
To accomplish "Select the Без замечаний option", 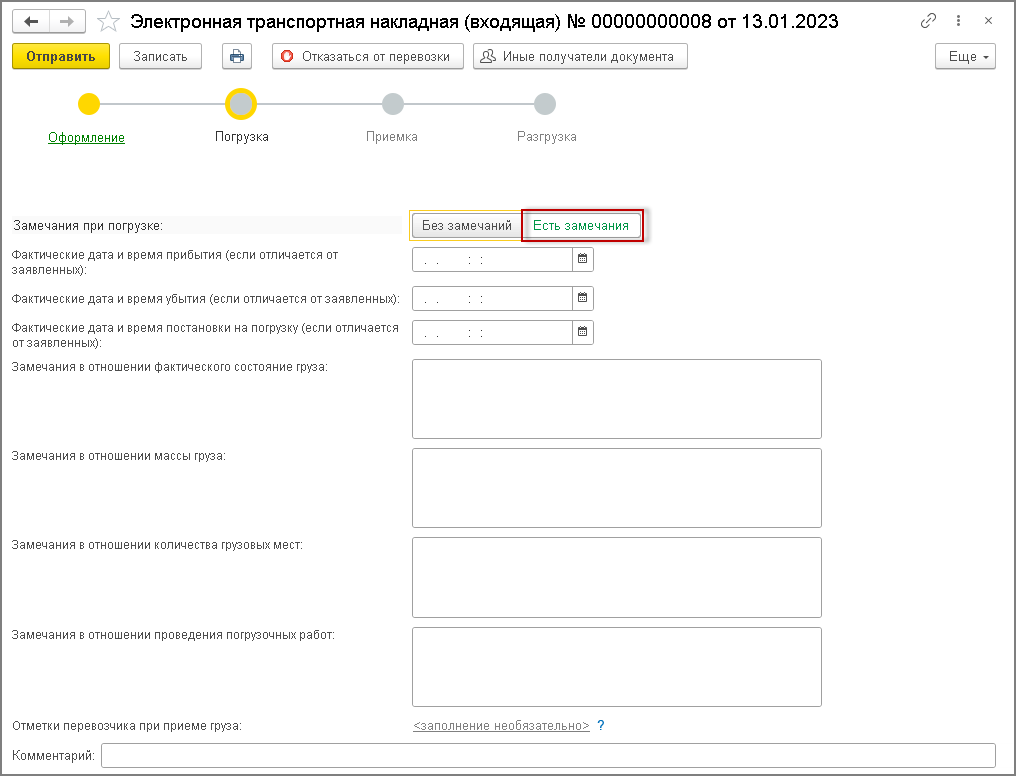I will pyautogui.click(x=467, y=225).
